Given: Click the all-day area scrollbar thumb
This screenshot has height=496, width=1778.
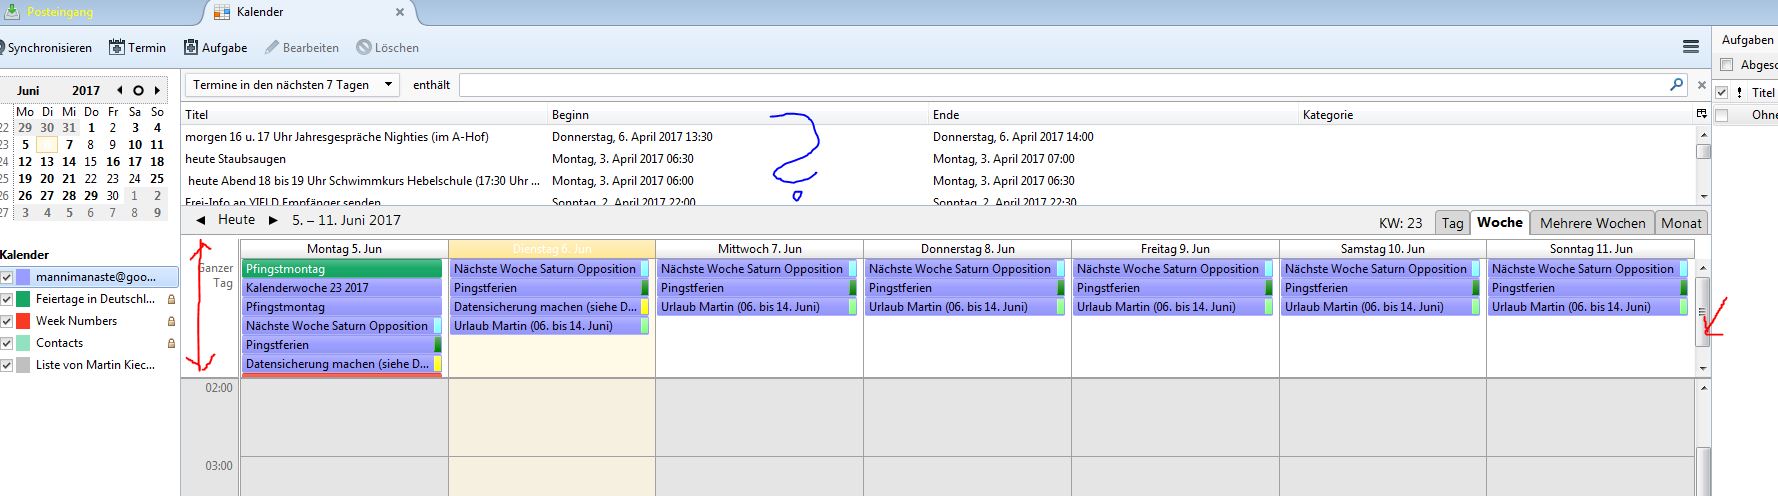Looking at the screenshot, I should pyautogui.click(x=1703, y=311).
